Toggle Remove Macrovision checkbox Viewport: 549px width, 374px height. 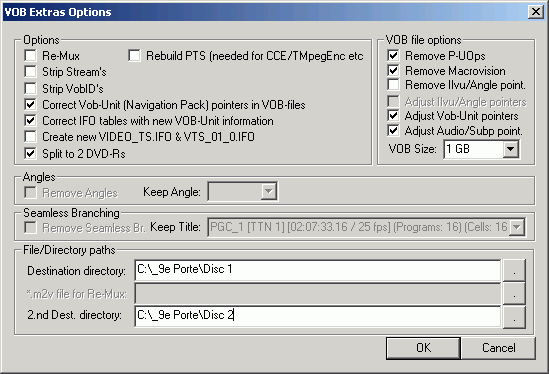393,70
